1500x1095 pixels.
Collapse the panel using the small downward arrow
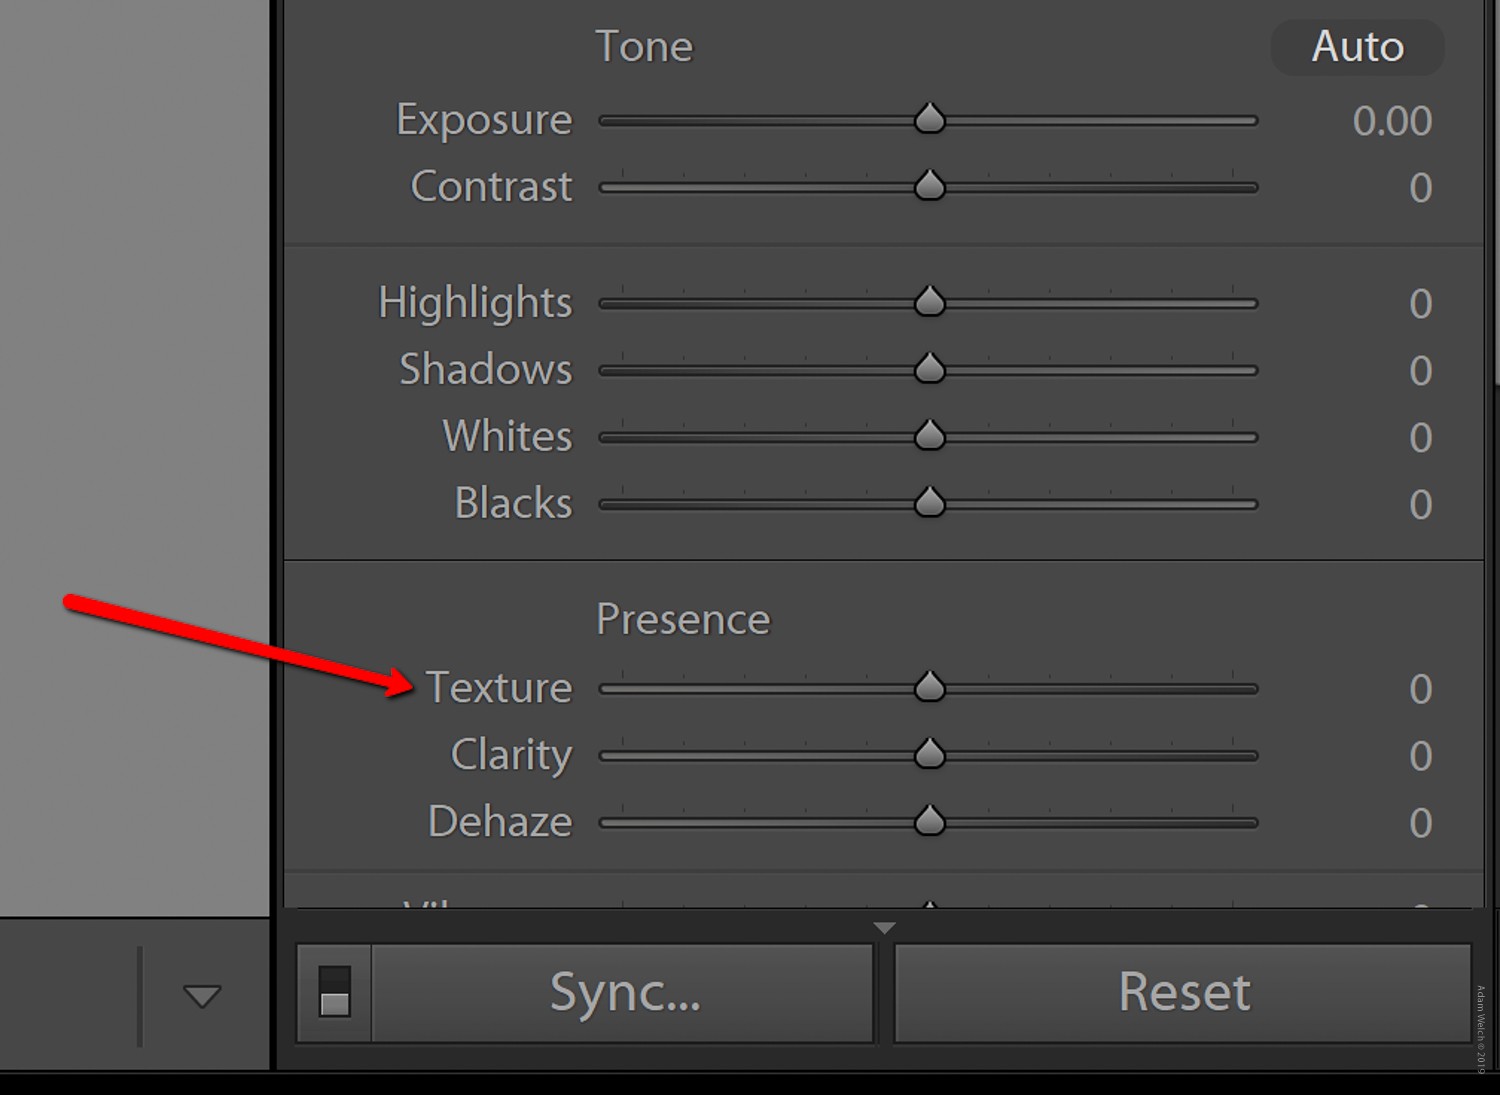[x=884, y=928]
